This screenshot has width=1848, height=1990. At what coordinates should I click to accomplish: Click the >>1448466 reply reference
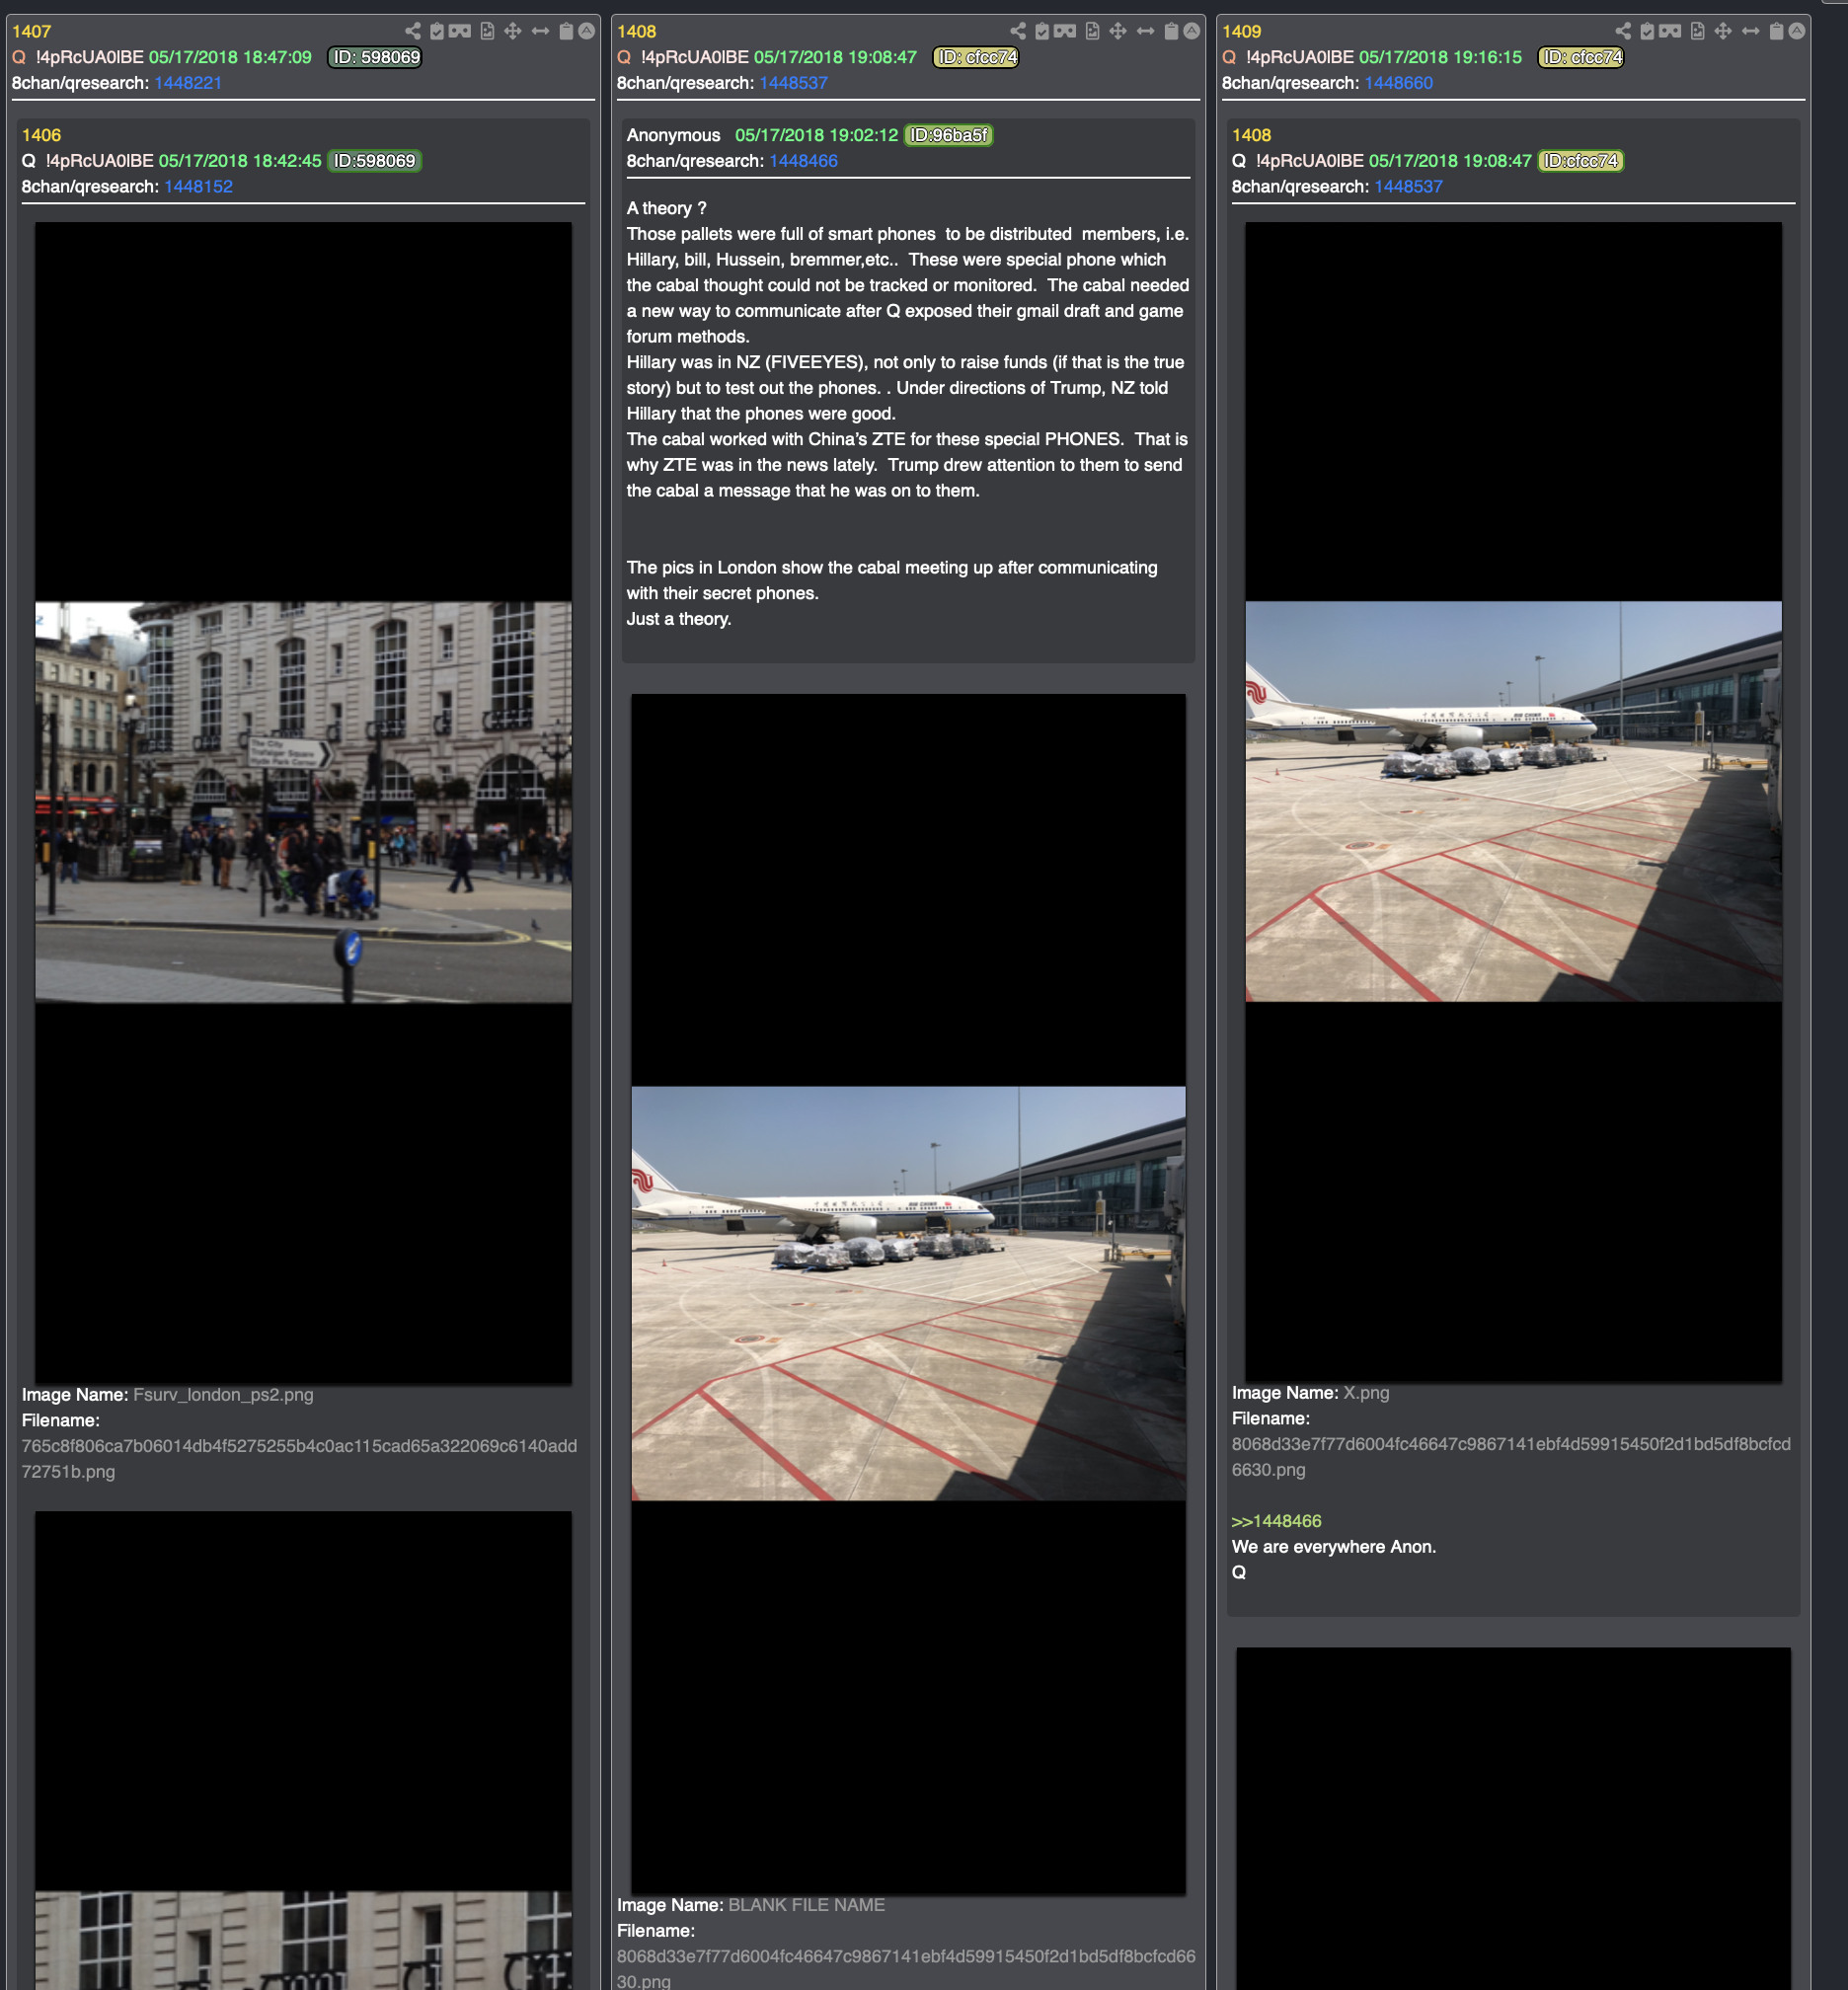[x=1276, y=1521]
